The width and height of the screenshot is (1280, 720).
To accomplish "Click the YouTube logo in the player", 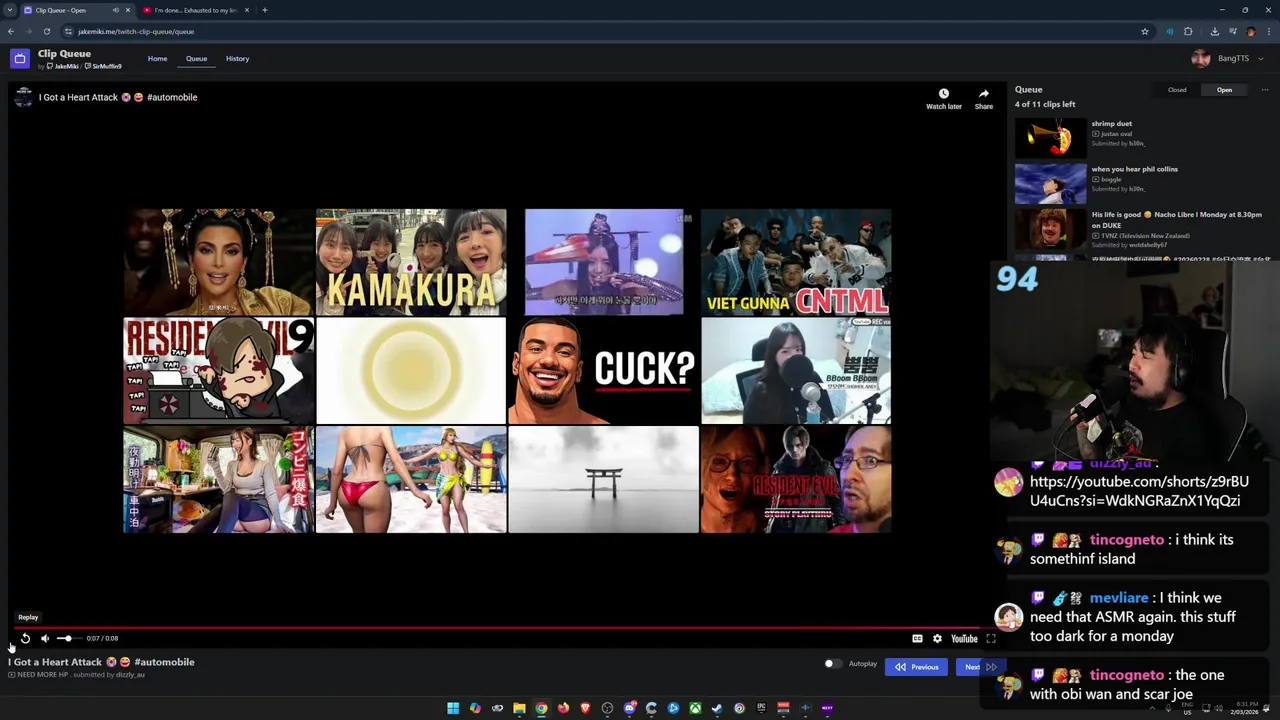I will pyautogui.click(x=964, y=638).
